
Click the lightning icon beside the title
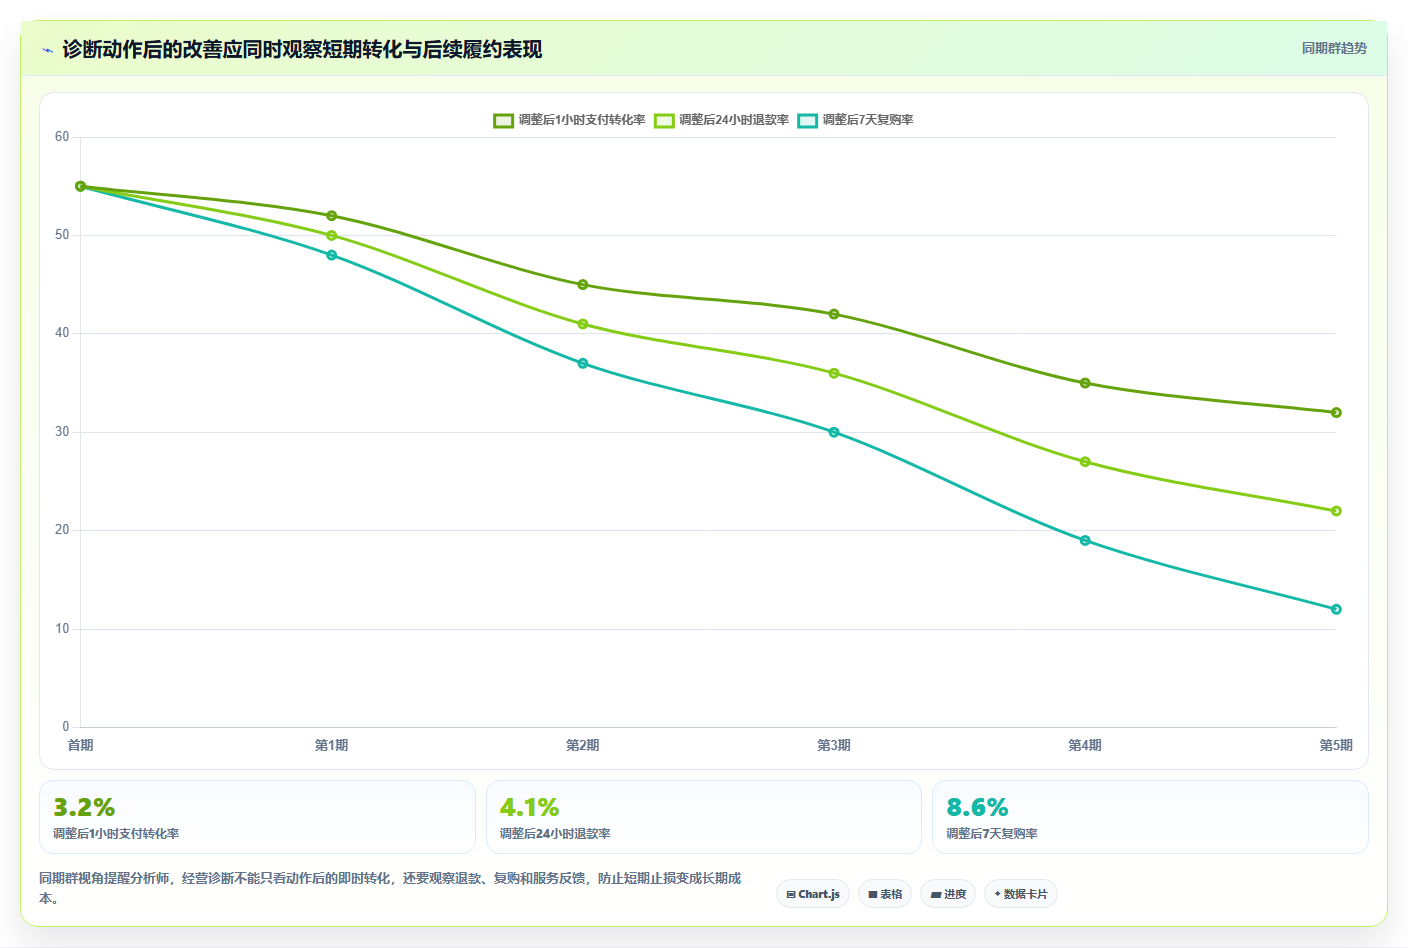[x=47, y=50]
